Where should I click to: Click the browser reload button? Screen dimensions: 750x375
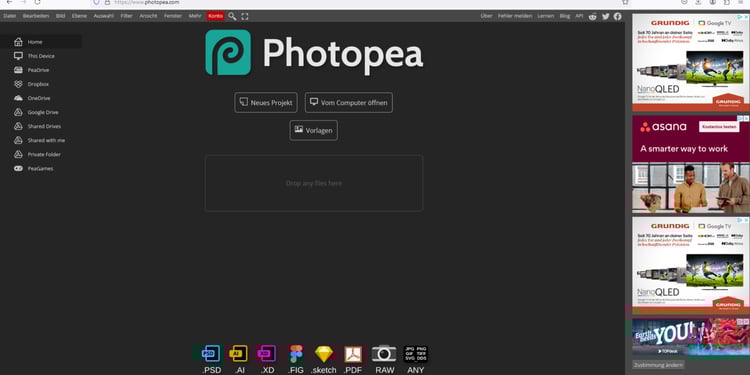37,2
